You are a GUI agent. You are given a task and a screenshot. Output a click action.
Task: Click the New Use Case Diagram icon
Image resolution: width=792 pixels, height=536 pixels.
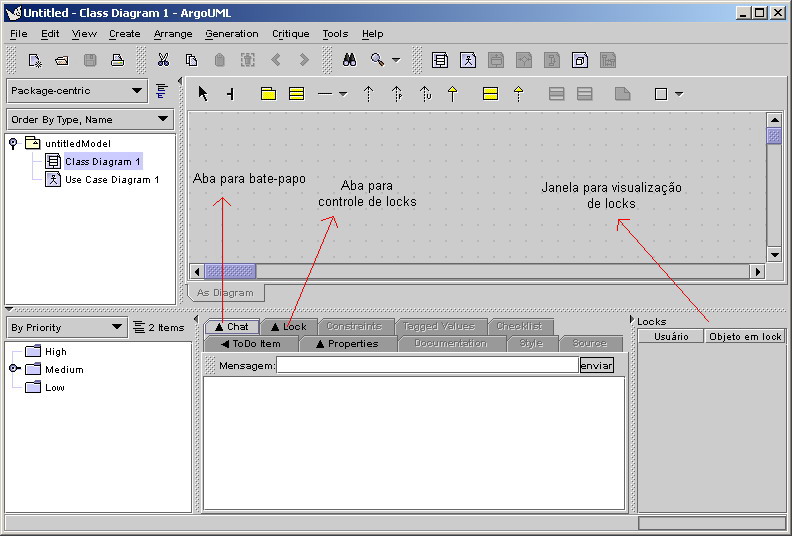click(467, 60)
